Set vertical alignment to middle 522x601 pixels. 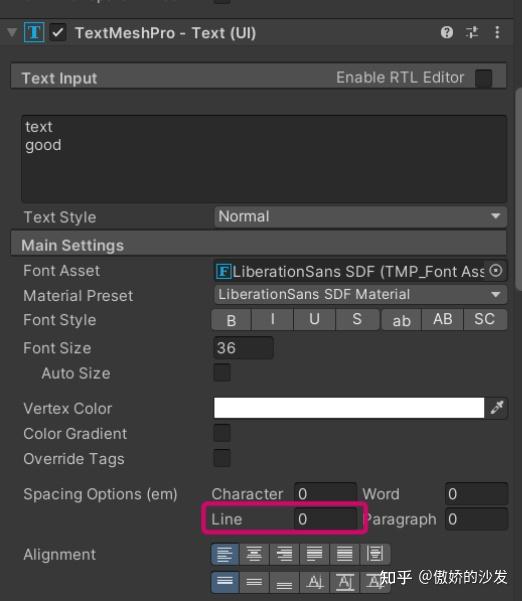coord(254,582)
